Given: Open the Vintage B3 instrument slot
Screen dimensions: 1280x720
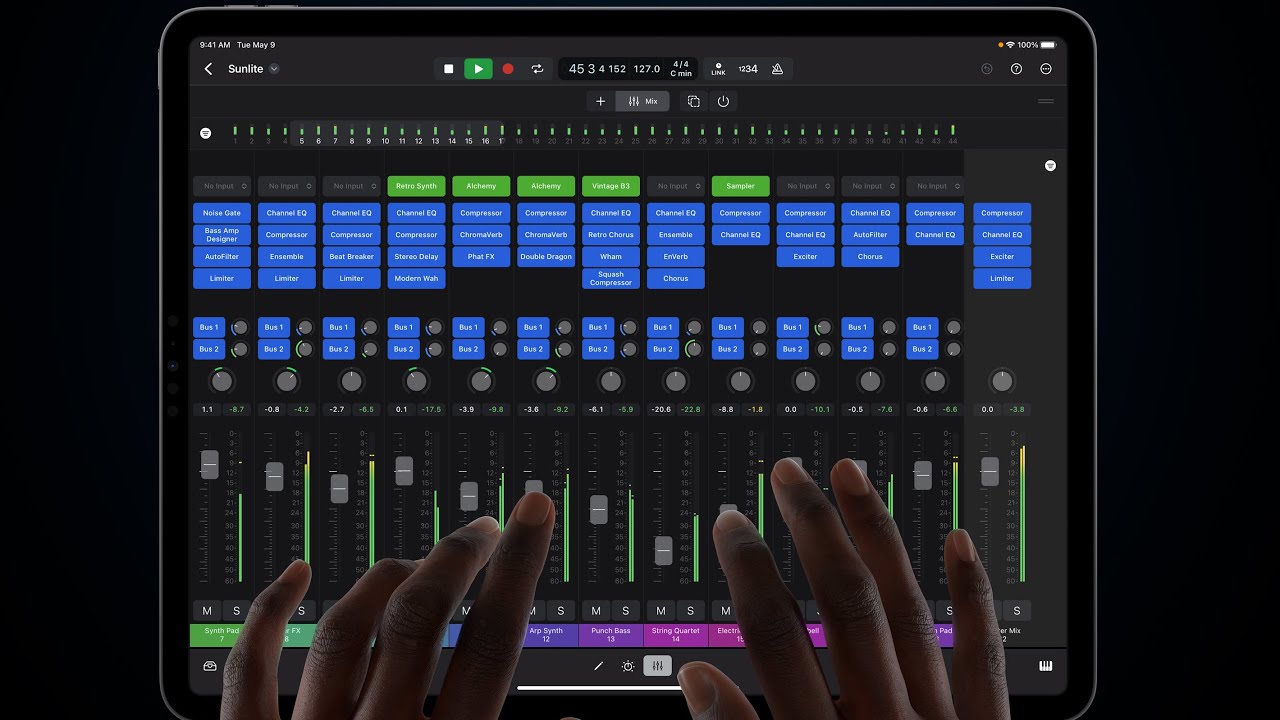Looking at the screenshot, I should click(611, 186).
